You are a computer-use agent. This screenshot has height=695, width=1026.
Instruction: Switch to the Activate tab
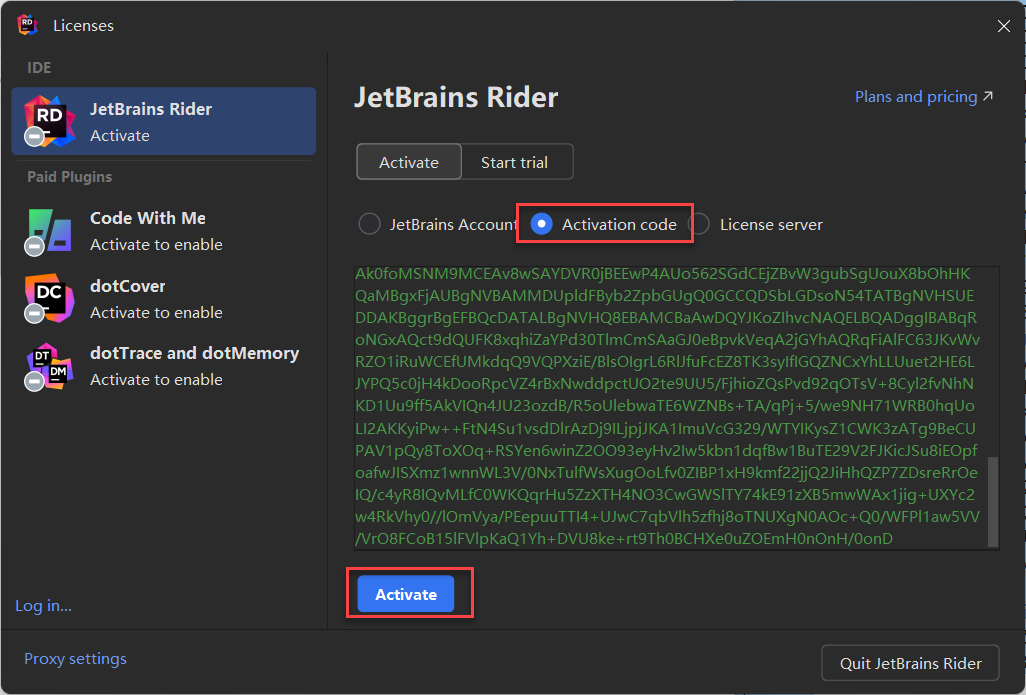(x=409, y=162)
